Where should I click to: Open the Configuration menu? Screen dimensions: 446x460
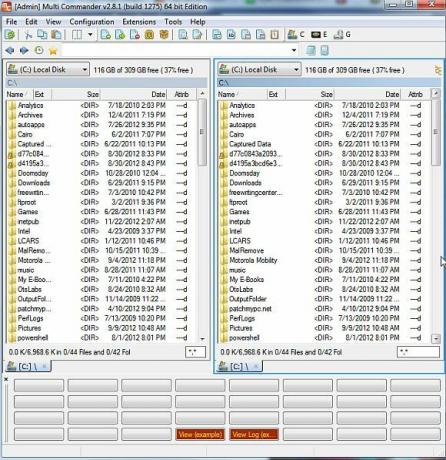92,22
